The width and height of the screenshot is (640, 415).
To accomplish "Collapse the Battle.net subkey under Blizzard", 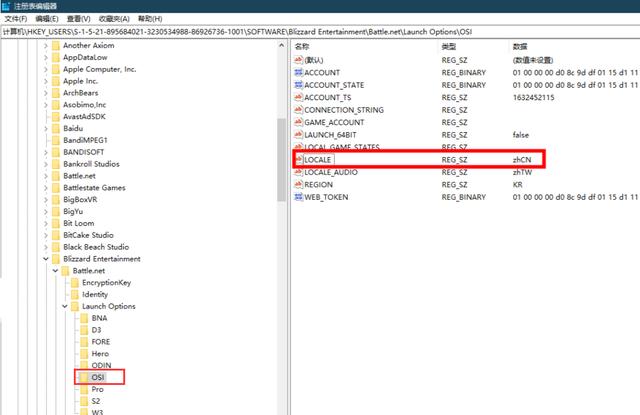I will [x=56, y=271].
